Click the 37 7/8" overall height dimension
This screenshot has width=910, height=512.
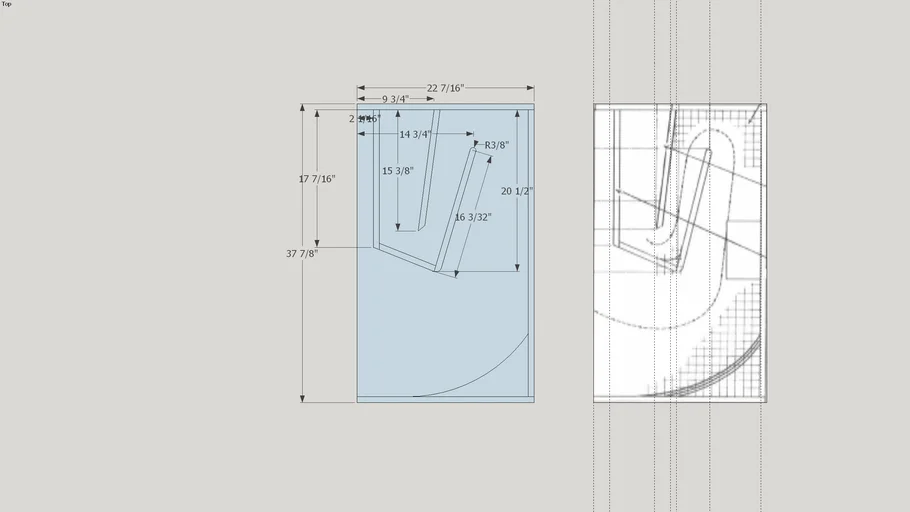pyautogui.click(x=302, y=254)
